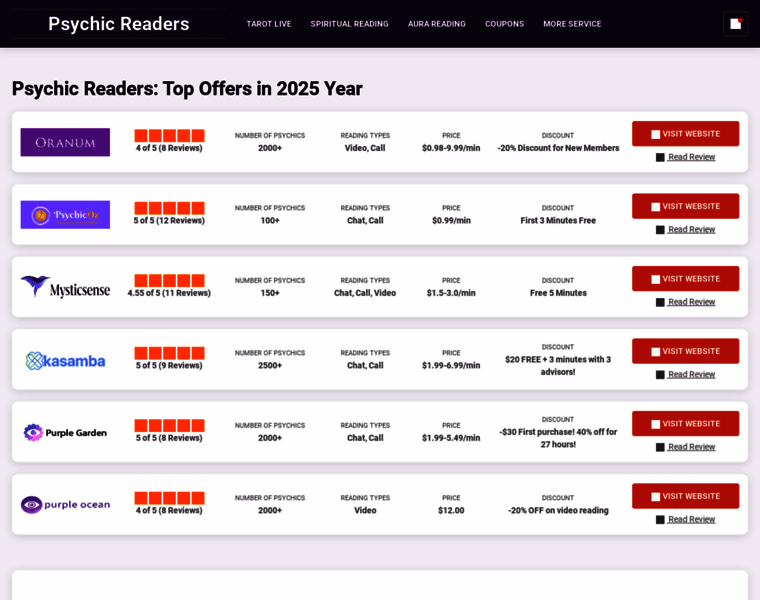Click the Oranum star rating icons

coord(169,135)
